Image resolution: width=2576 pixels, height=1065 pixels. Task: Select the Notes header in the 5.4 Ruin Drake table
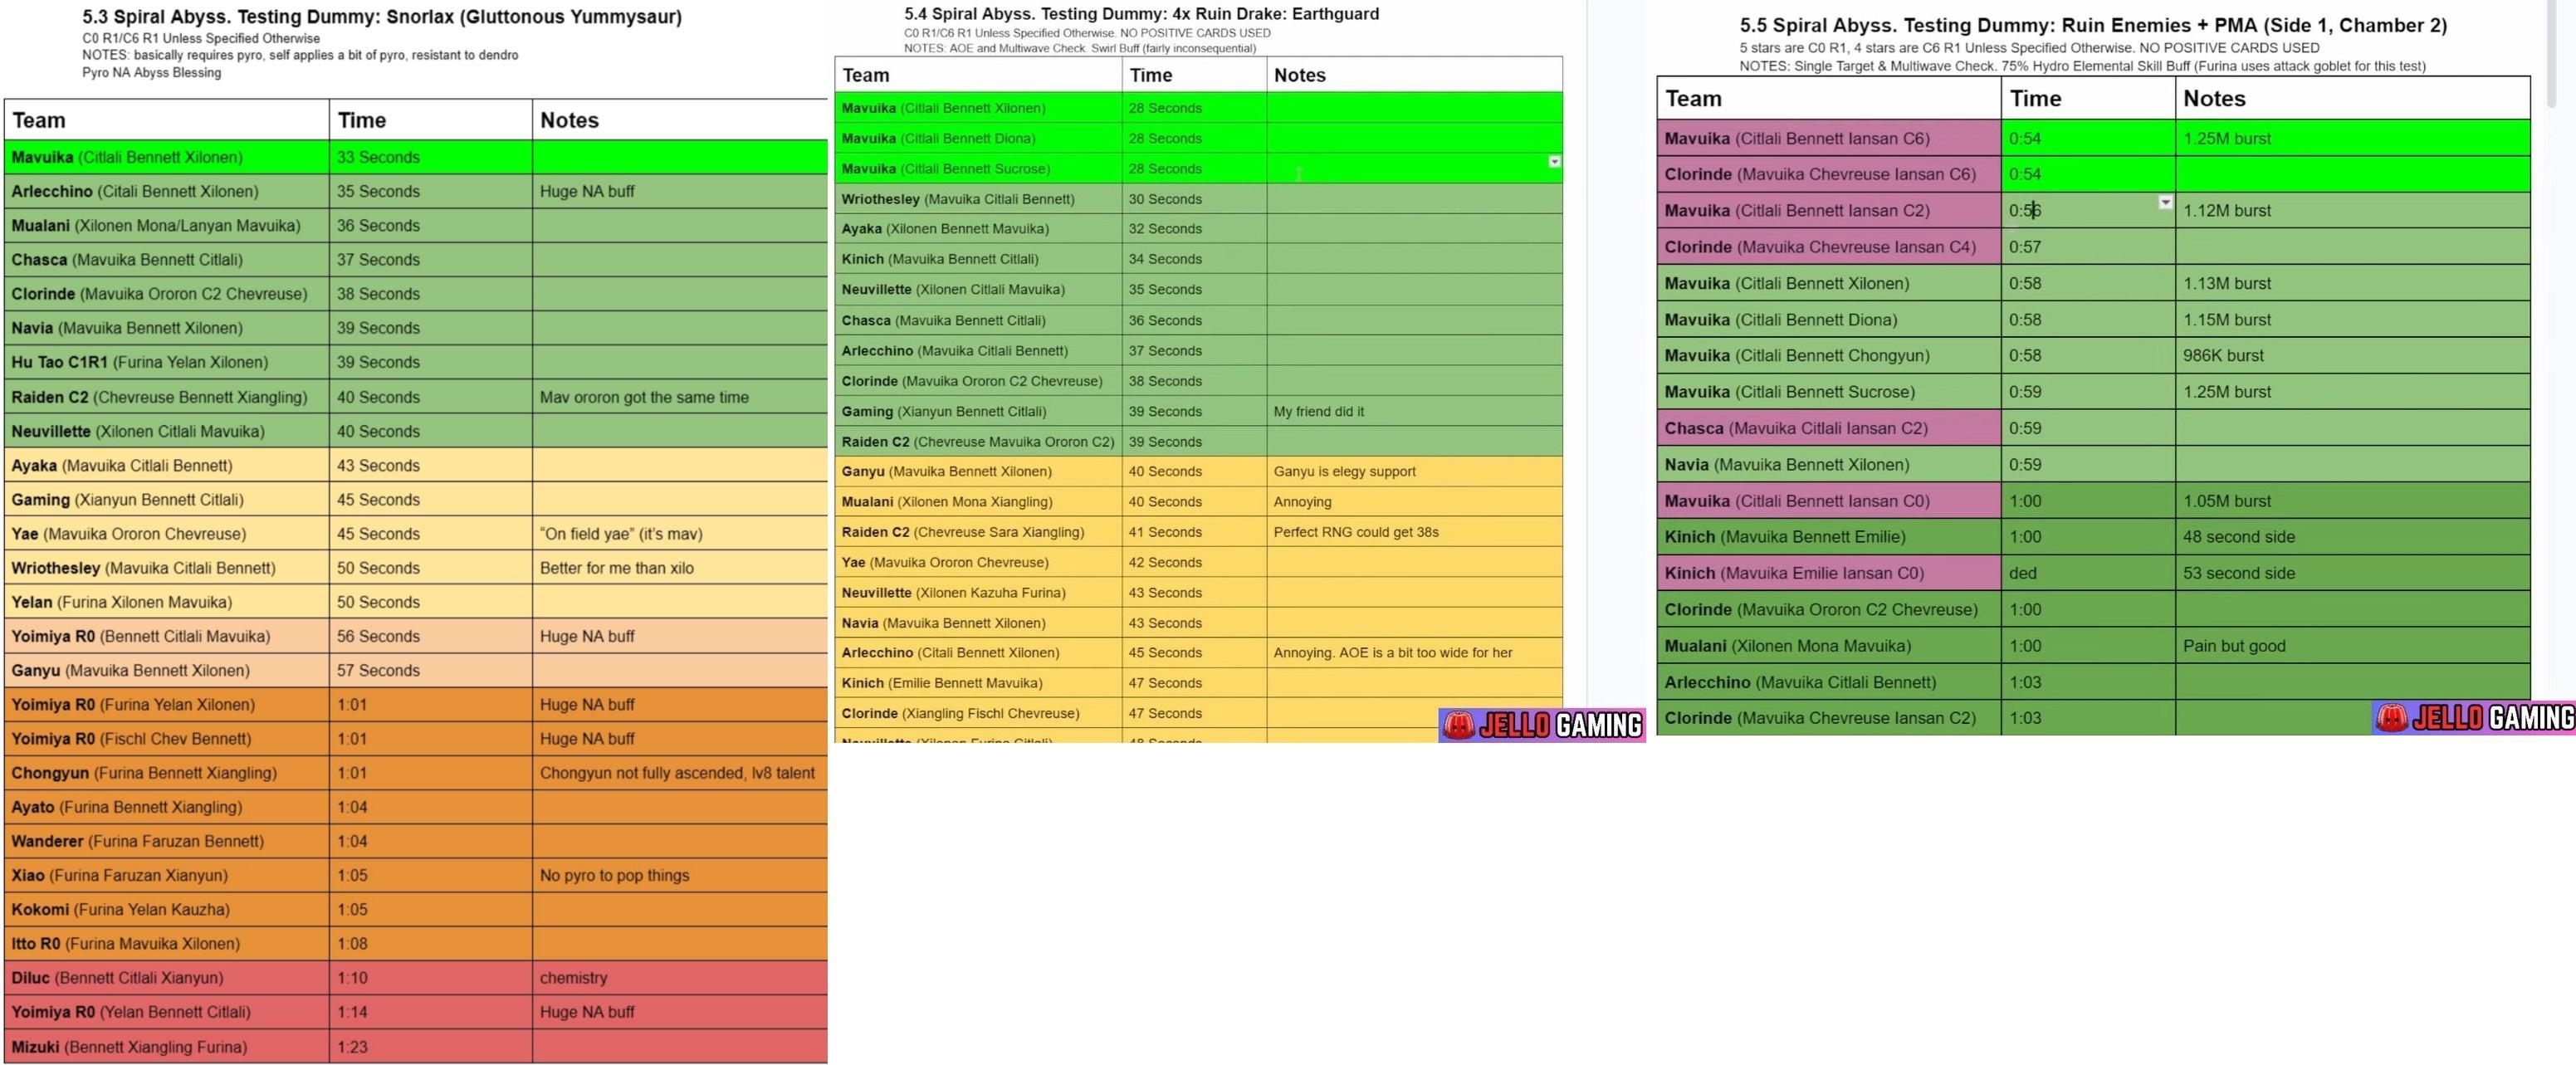[x=1414, y=75]
